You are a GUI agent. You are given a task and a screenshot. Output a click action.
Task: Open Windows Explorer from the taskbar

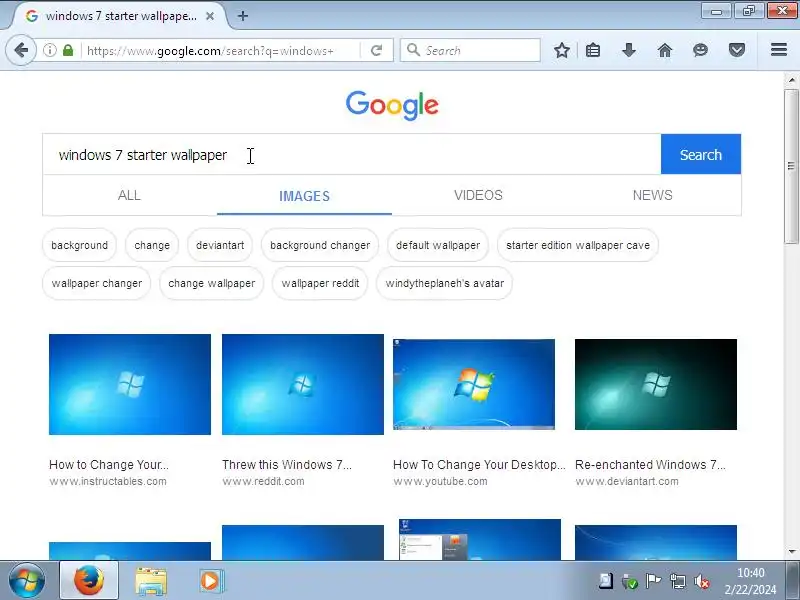pyautogui.click(x=151, y=581)
